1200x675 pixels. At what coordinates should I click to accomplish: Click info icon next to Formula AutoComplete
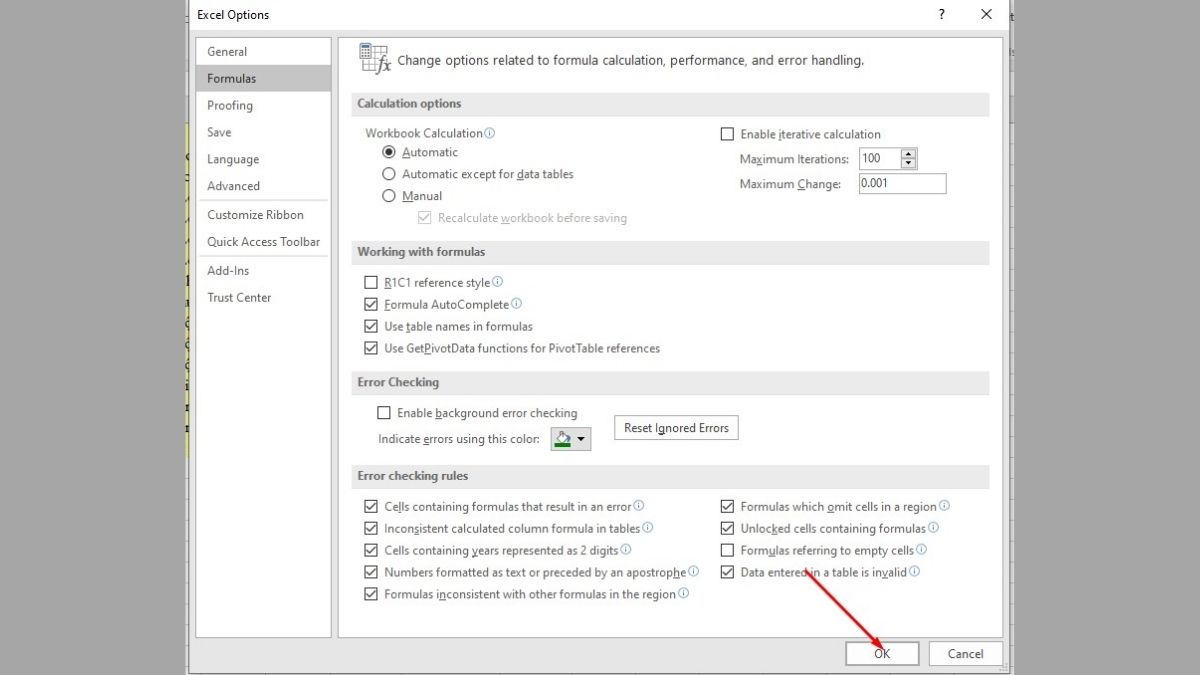pyautogui.click(x=517, y=304)
